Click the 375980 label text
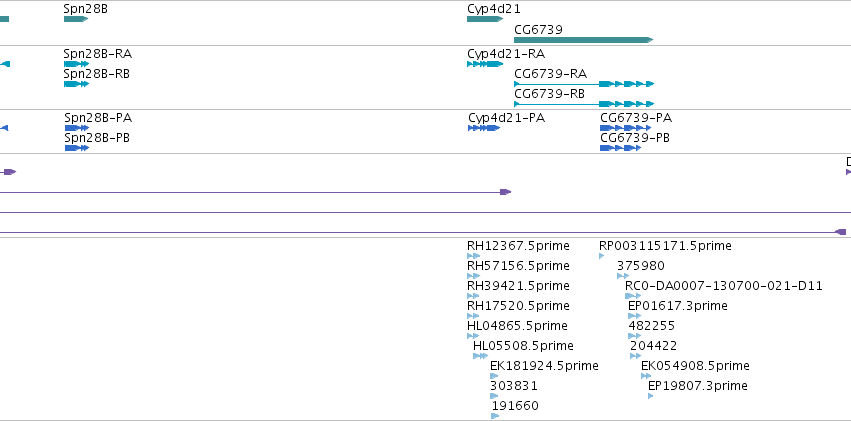The image size is (851, 421). pos(640,266)
